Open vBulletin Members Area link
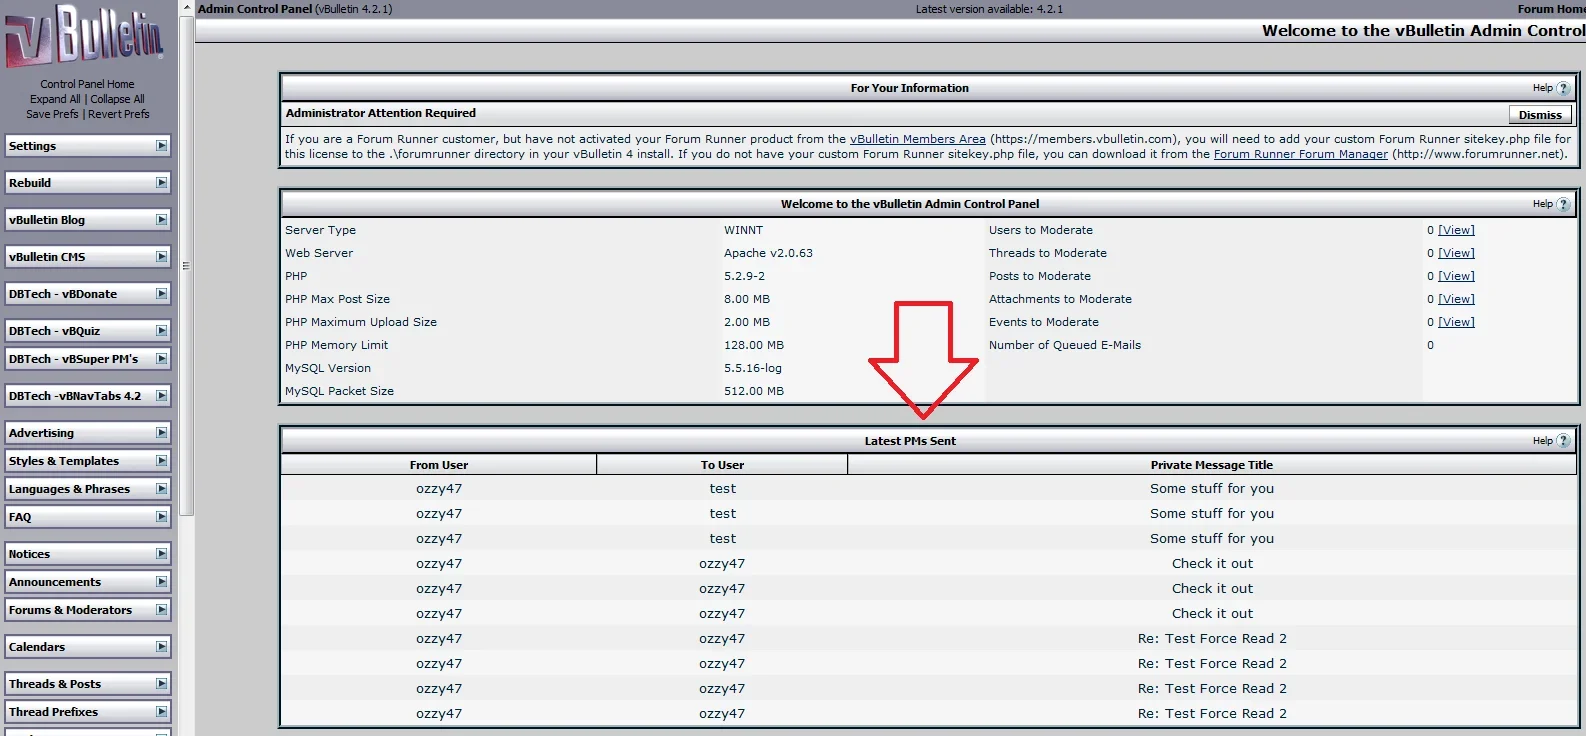 pyautogui.click(x=918, y=139)
